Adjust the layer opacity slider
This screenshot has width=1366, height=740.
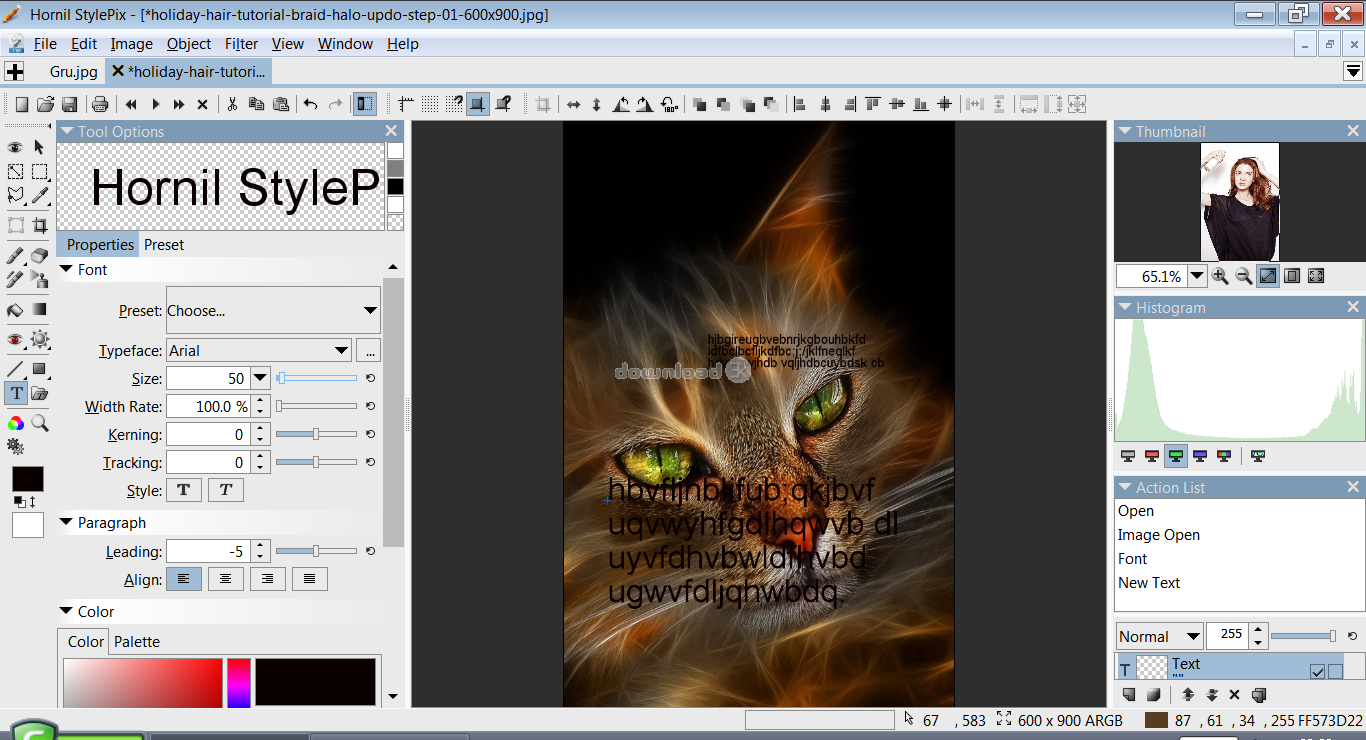[x=1302, y=636]
